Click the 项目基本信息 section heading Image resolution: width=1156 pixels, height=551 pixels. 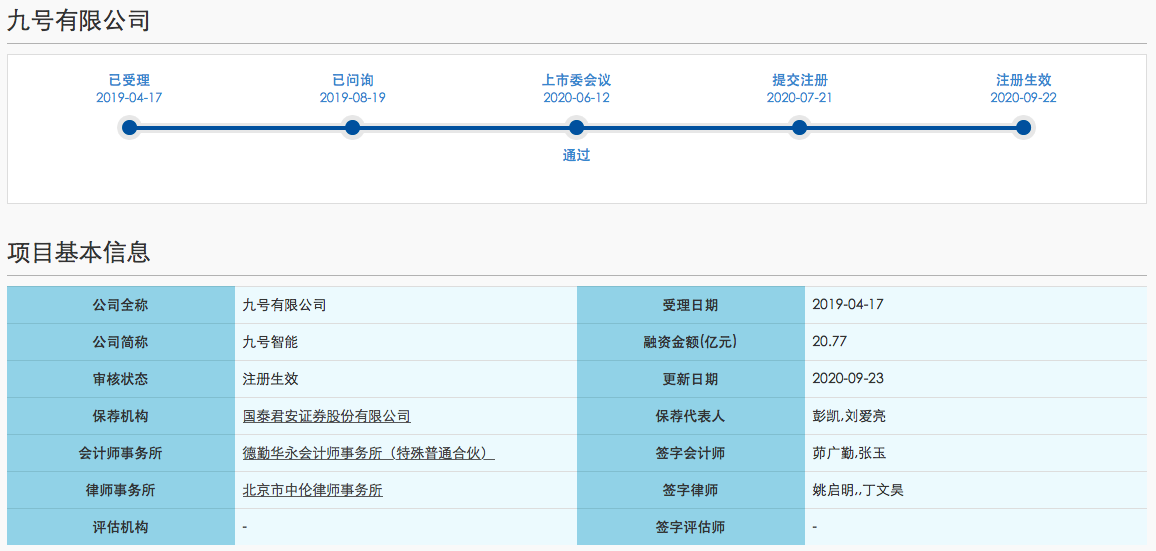[x=78, y=253]
